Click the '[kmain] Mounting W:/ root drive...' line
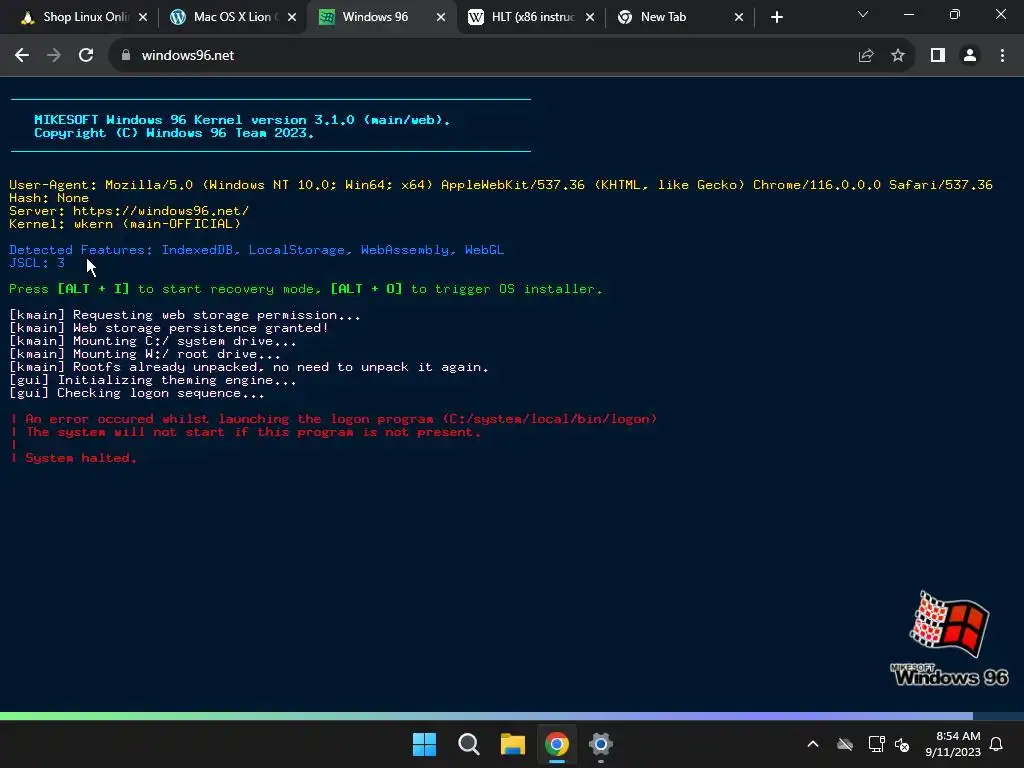The image size is (1024, 768). tap(144, 354)
